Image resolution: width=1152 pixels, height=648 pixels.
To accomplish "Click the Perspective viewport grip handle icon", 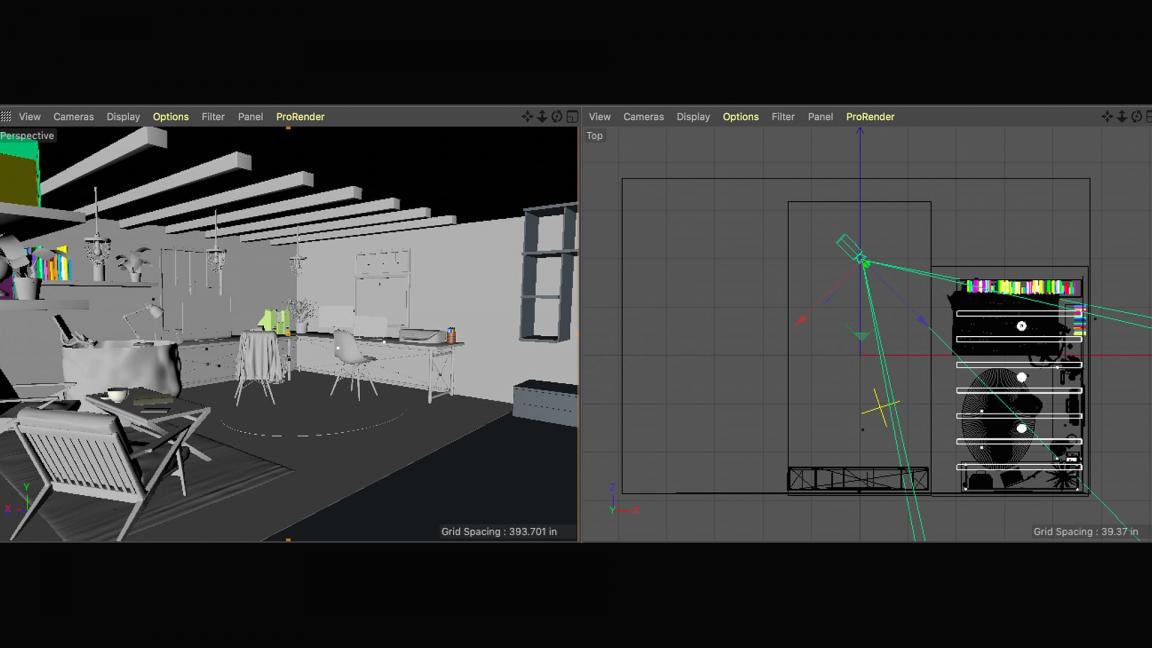I will click(x=6, y=116).
